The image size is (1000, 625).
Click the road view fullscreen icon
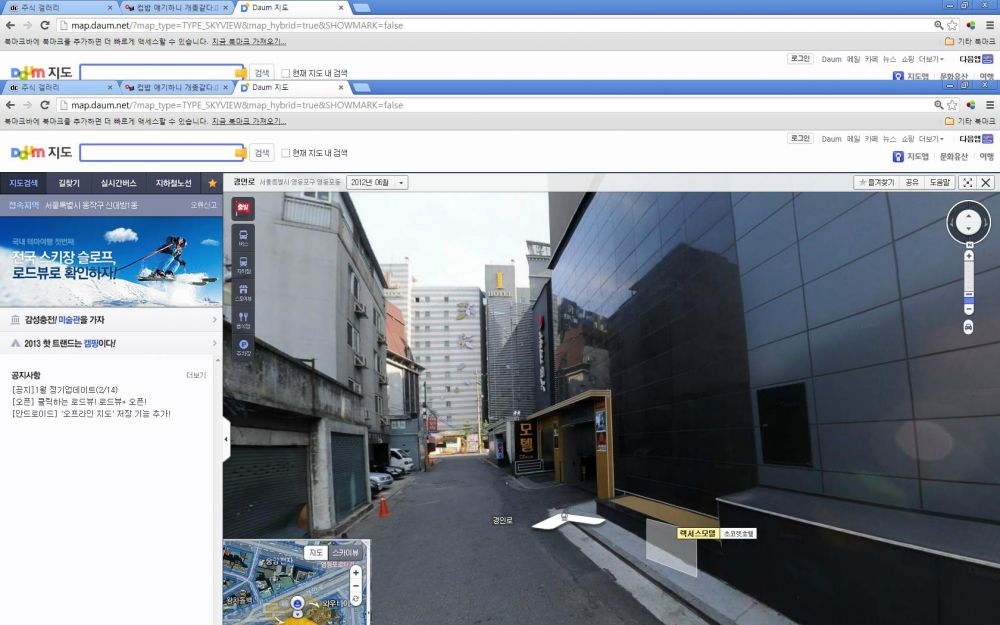(x=967, y=182)
